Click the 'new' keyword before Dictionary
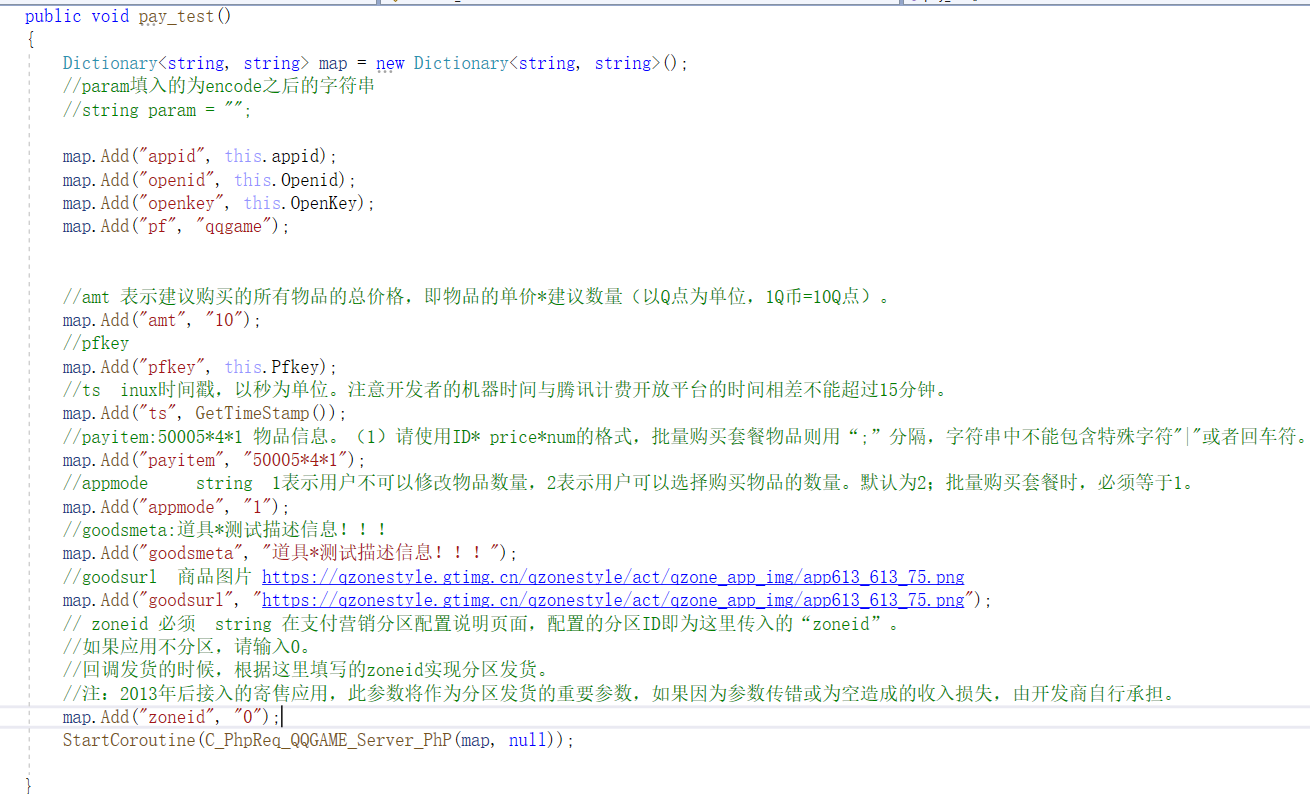This screenshot has width=1310, height=794. point(390,63)
